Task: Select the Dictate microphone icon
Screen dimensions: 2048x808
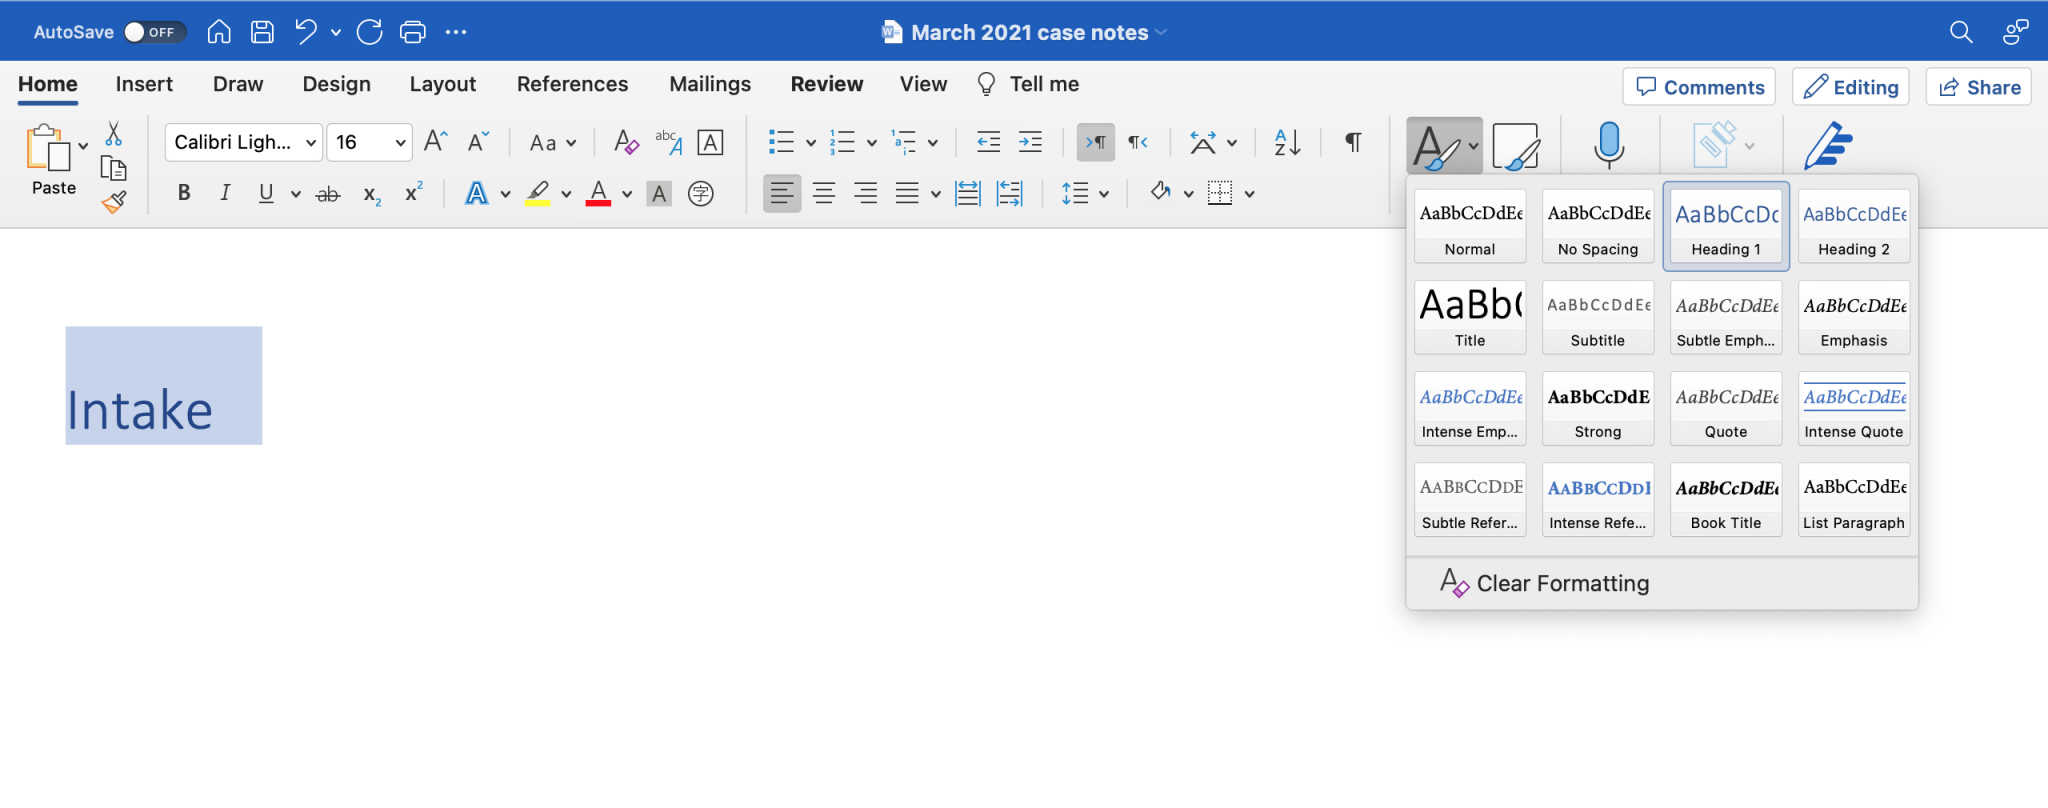Action: tap(1608, 145)
